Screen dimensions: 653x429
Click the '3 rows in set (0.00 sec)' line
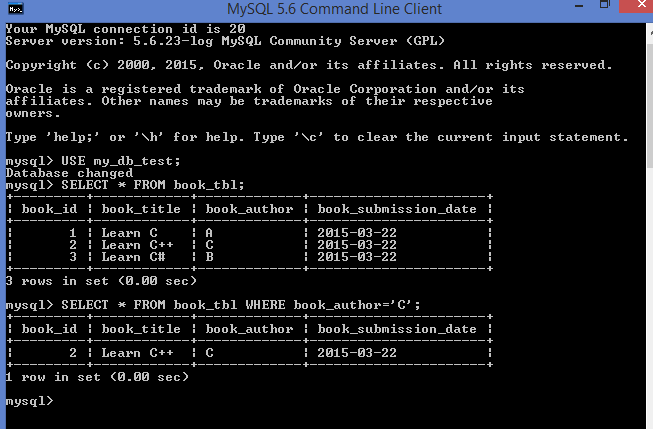click(x=101, y=281)
